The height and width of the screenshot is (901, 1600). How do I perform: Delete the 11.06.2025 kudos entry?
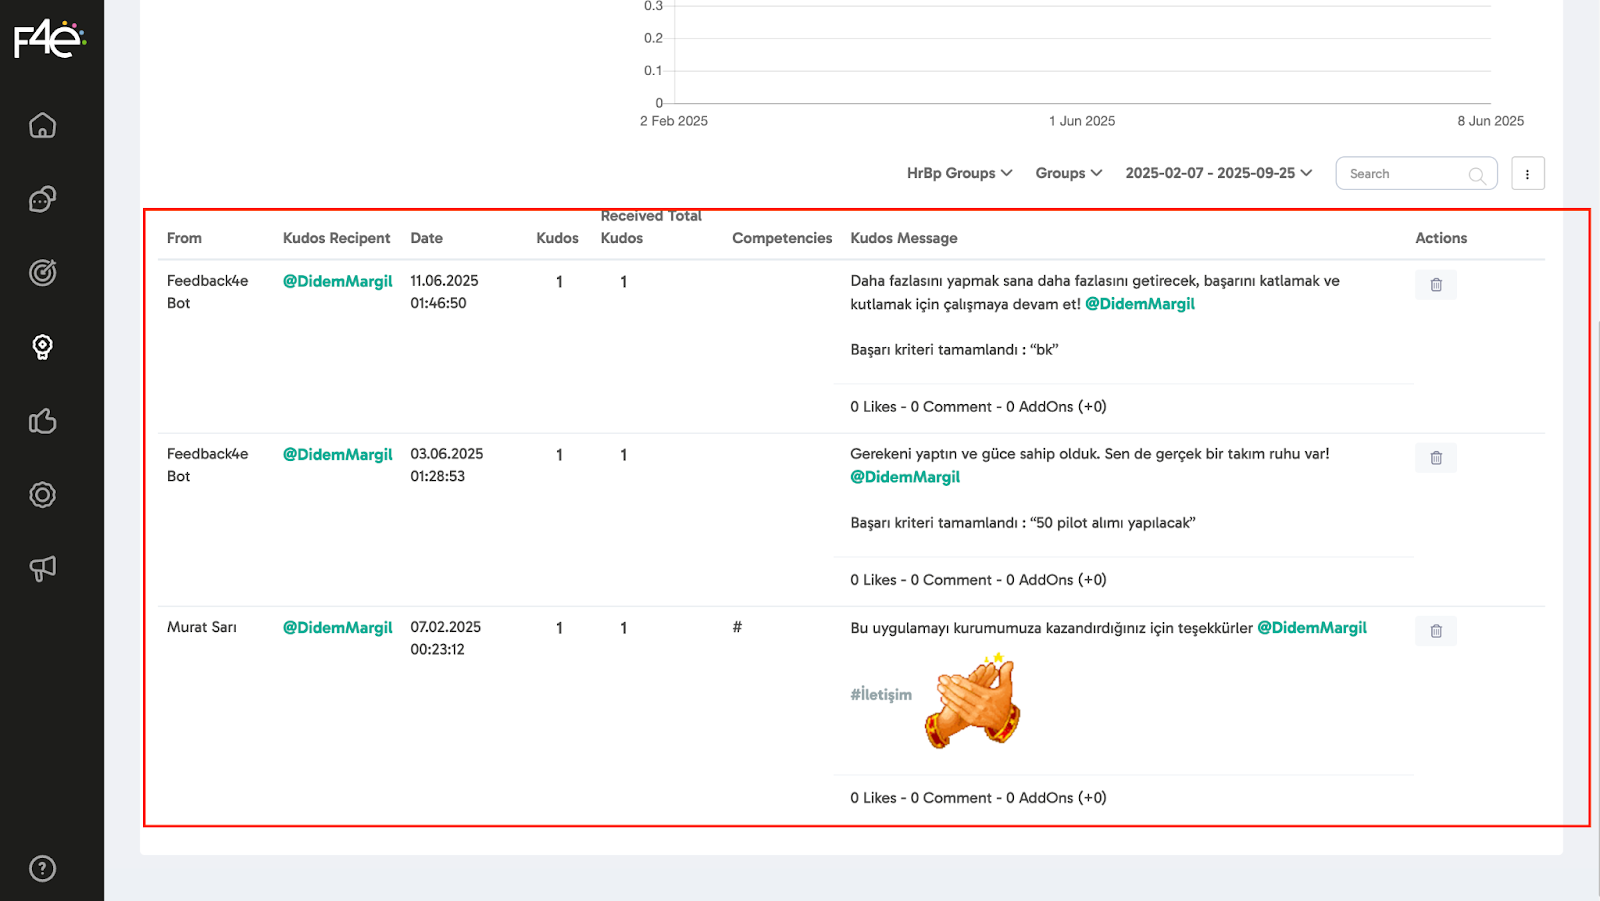click(x=1435, y=285)
